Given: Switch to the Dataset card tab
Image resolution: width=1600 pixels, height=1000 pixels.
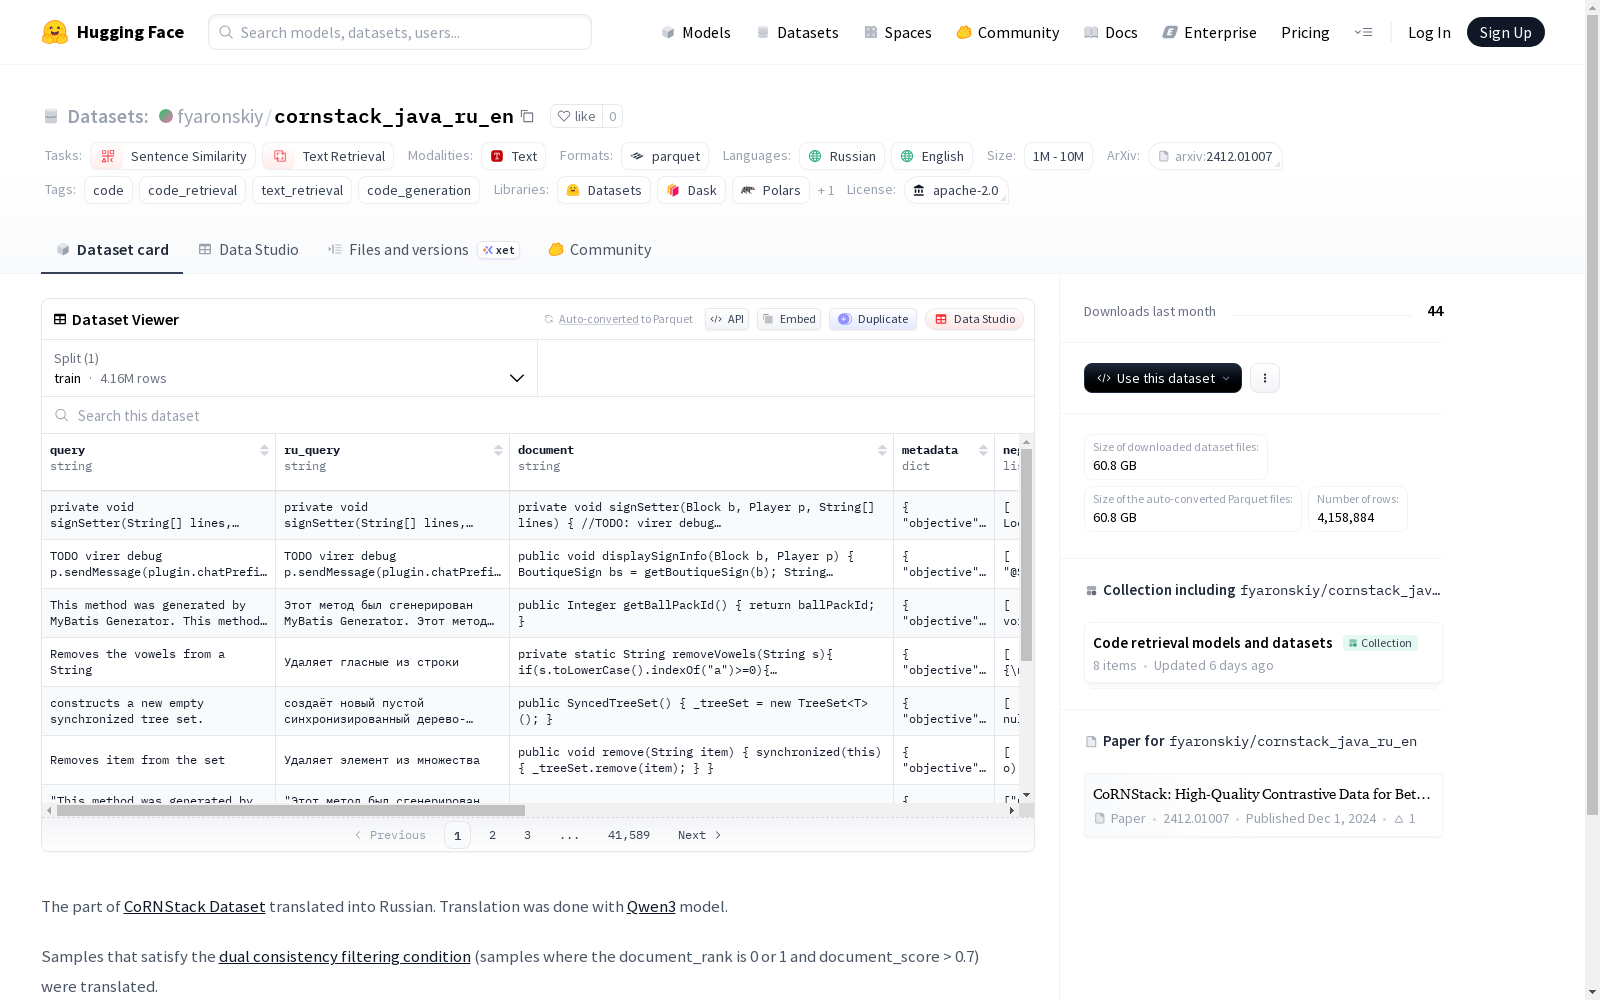Looking at the screenshot, I should 112,250.
